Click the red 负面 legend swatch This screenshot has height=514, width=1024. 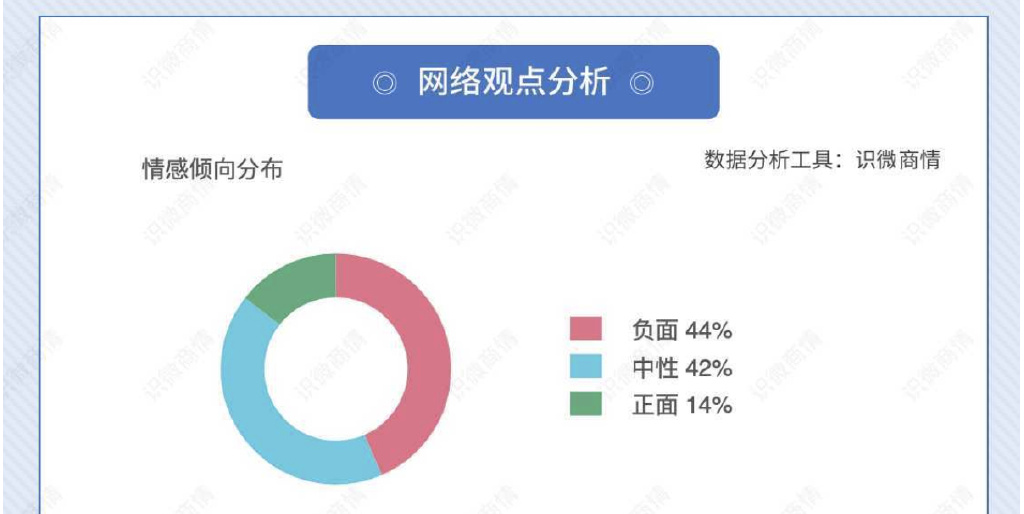(x=585, y=329)
